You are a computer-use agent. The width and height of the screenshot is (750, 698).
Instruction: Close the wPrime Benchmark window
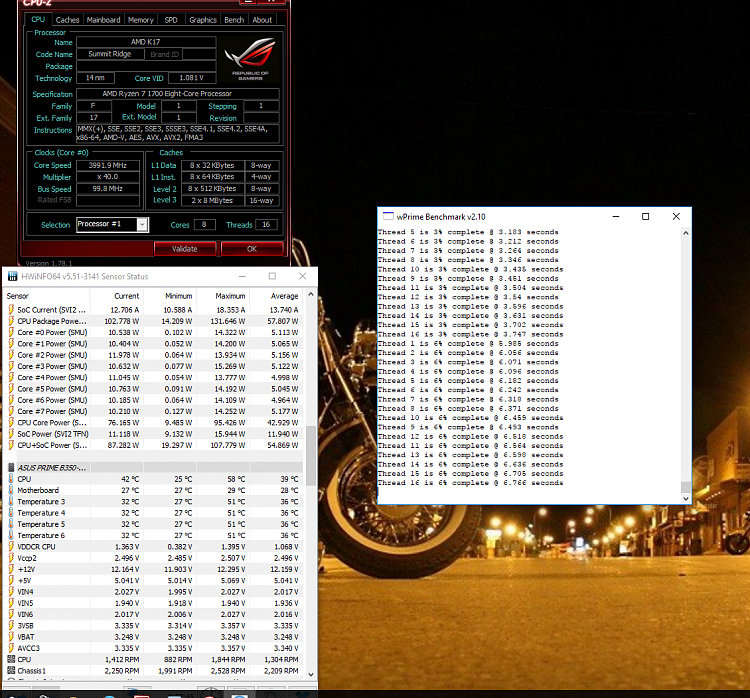[x=676, y=217]
